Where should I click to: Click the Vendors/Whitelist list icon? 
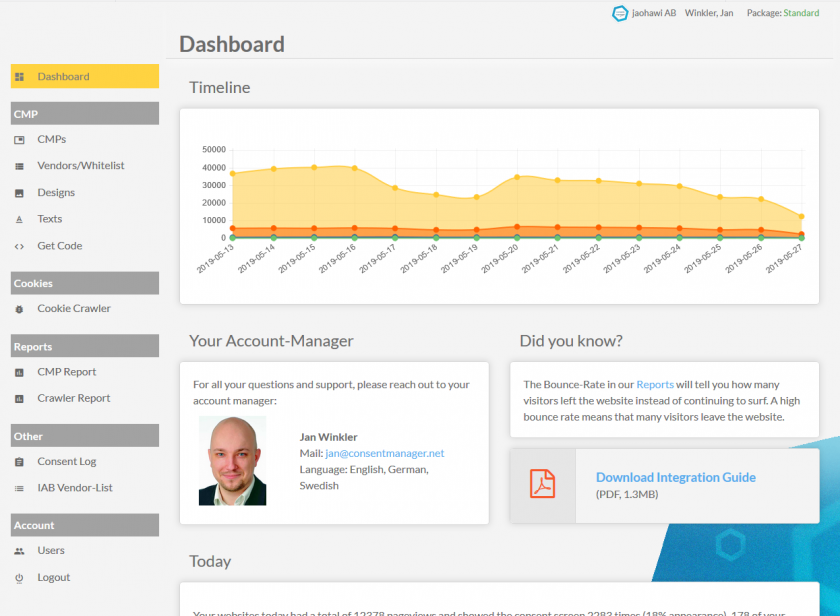click(19, 166)
